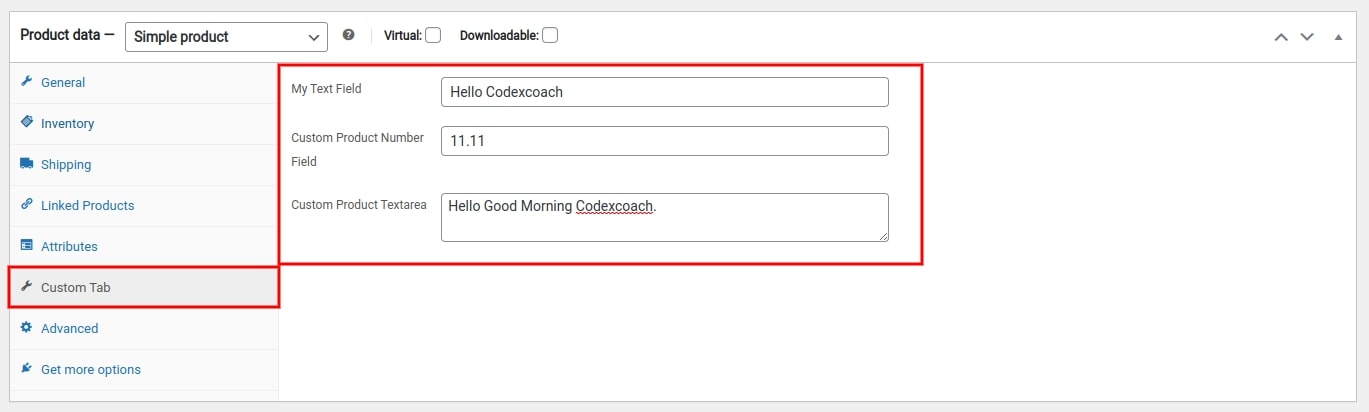Click the wrench icon beside General

point(27,82)
